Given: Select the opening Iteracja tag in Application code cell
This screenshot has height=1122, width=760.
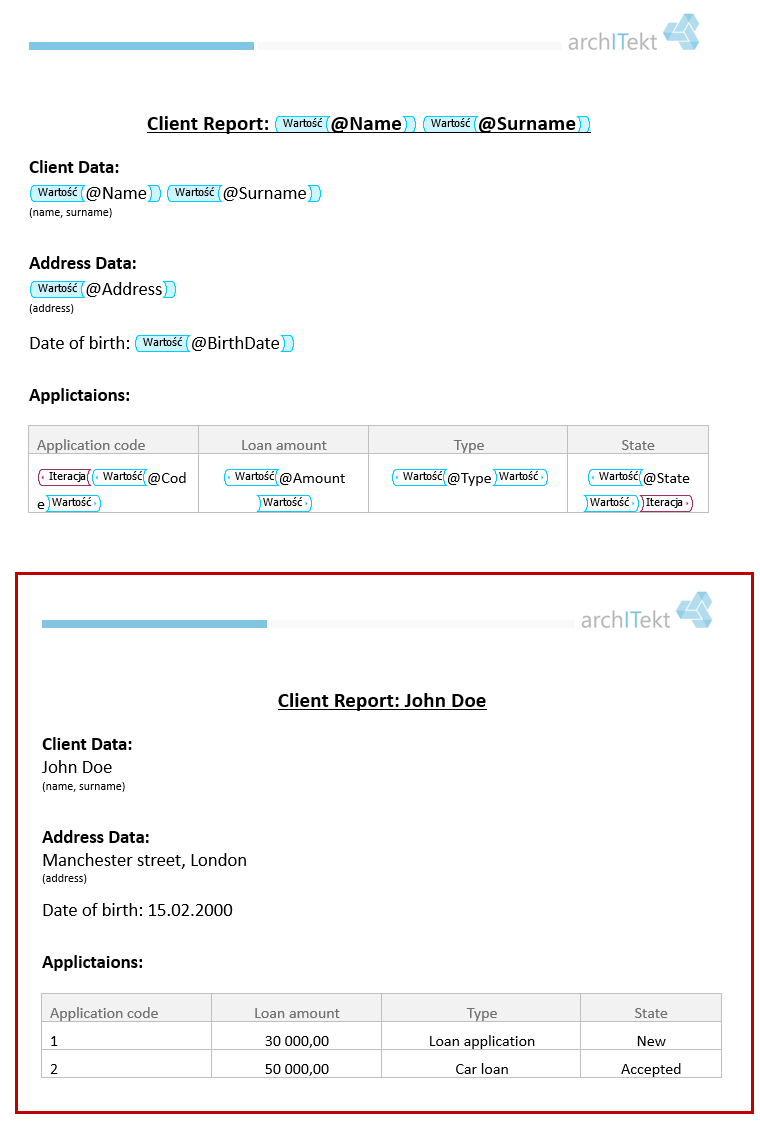Looking at the screenshot, I should tap(64, 477).
